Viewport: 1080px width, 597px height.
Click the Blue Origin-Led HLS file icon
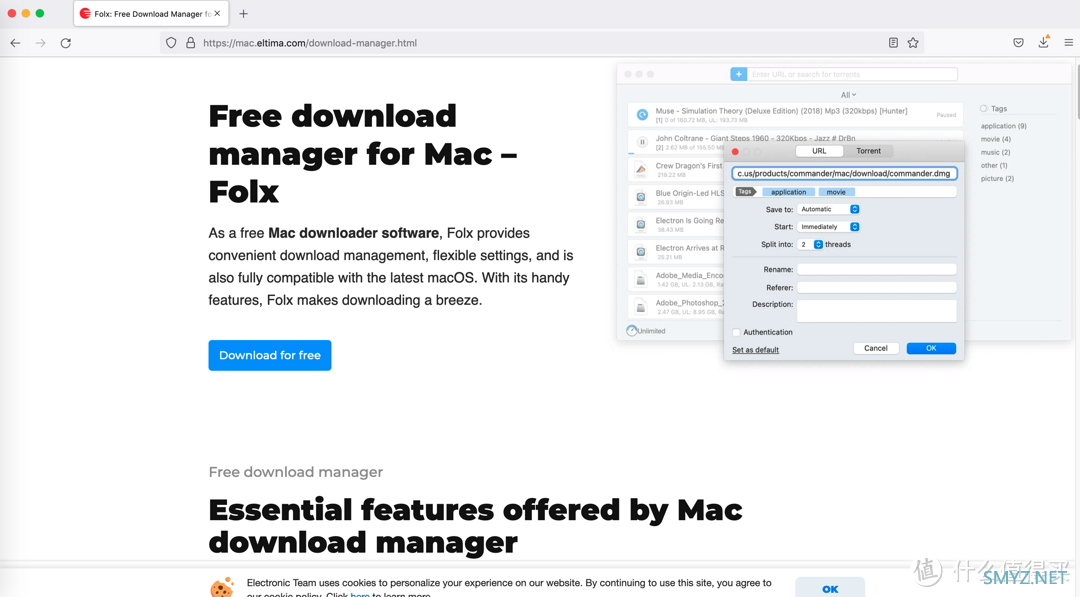641,197
